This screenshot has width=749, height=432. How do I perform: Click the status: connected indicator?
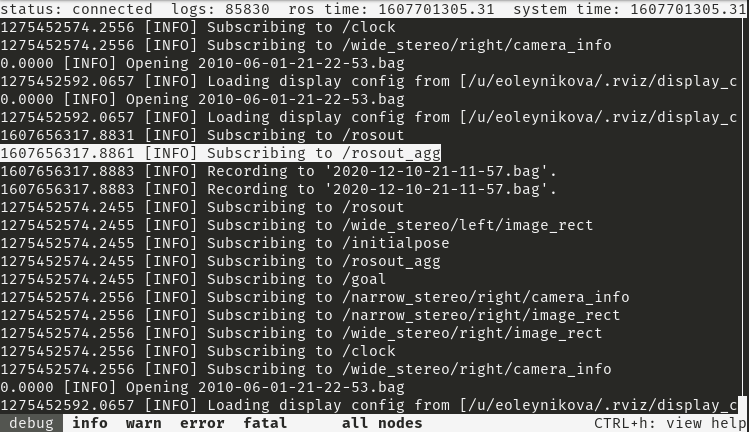point(76,9)
